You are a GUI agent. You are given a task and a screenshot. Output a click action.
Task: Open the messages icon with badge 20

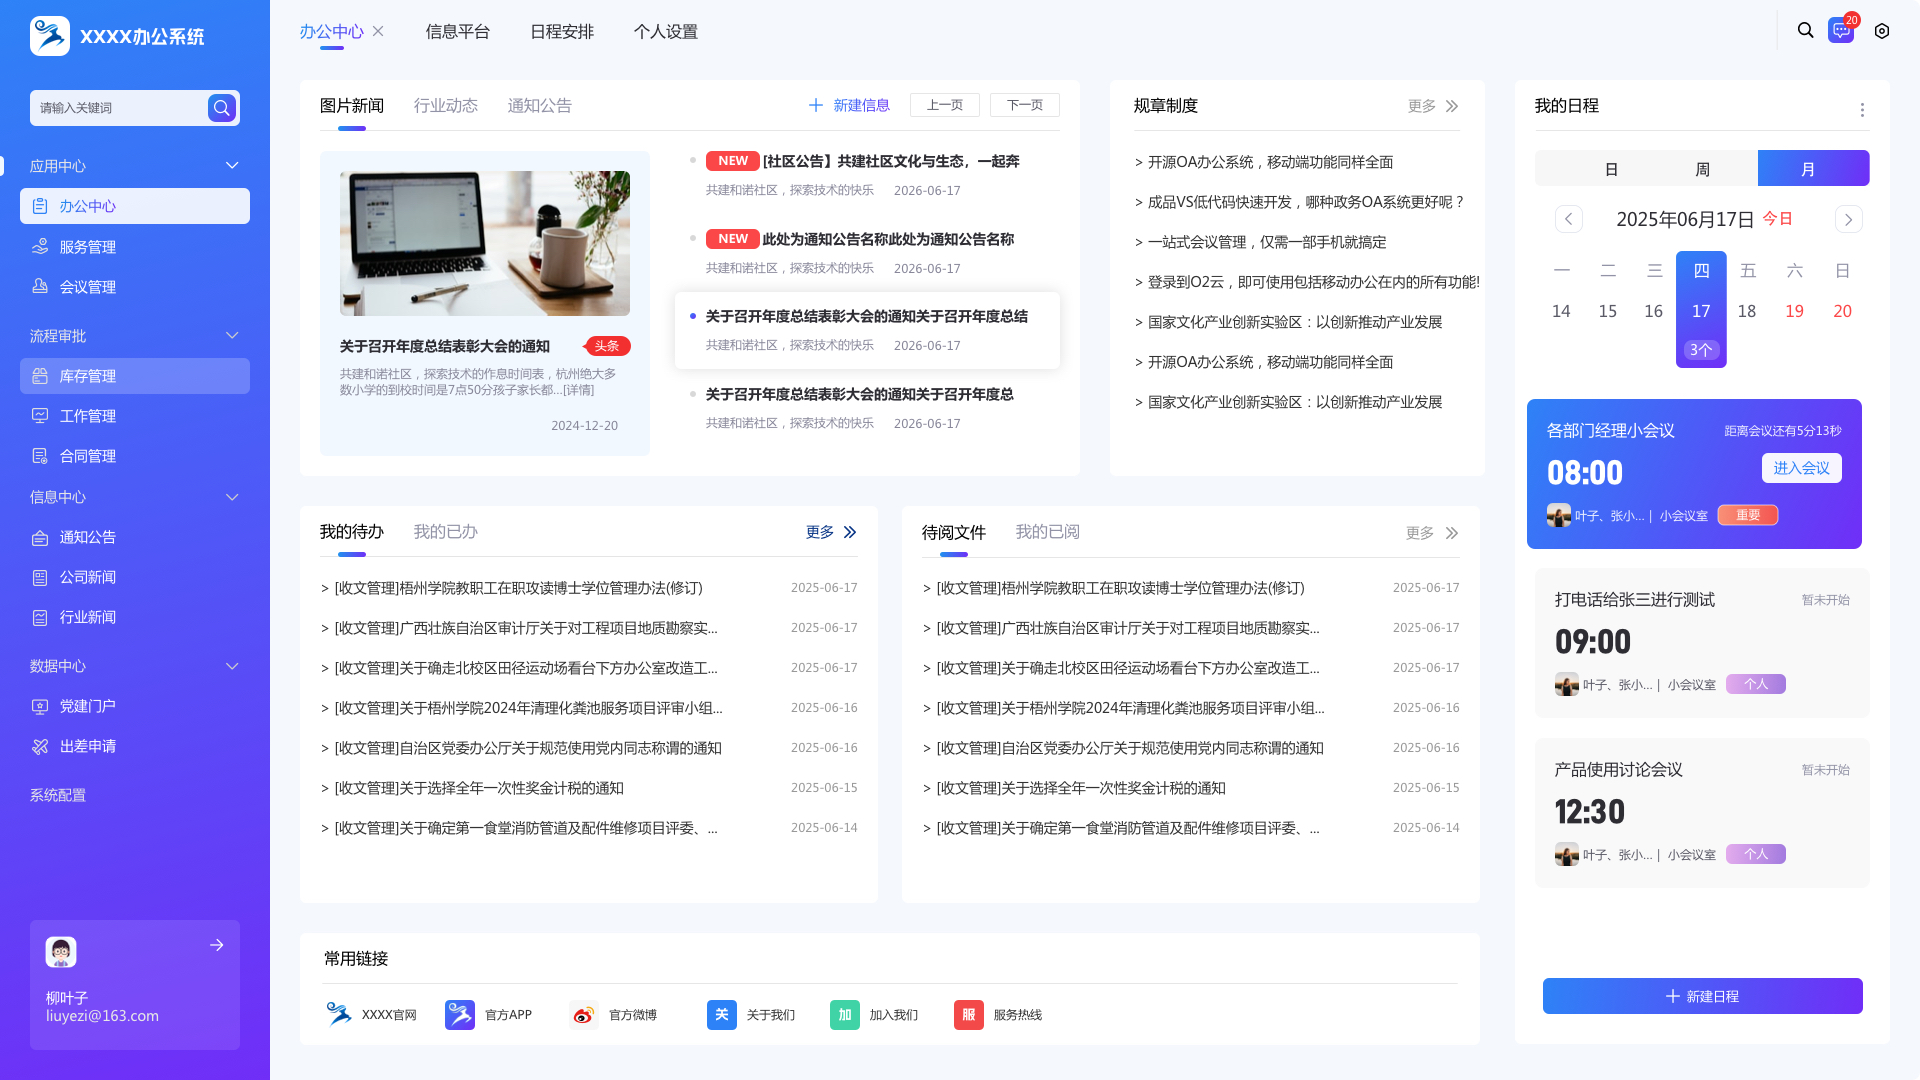click(x=1841, y=30)
